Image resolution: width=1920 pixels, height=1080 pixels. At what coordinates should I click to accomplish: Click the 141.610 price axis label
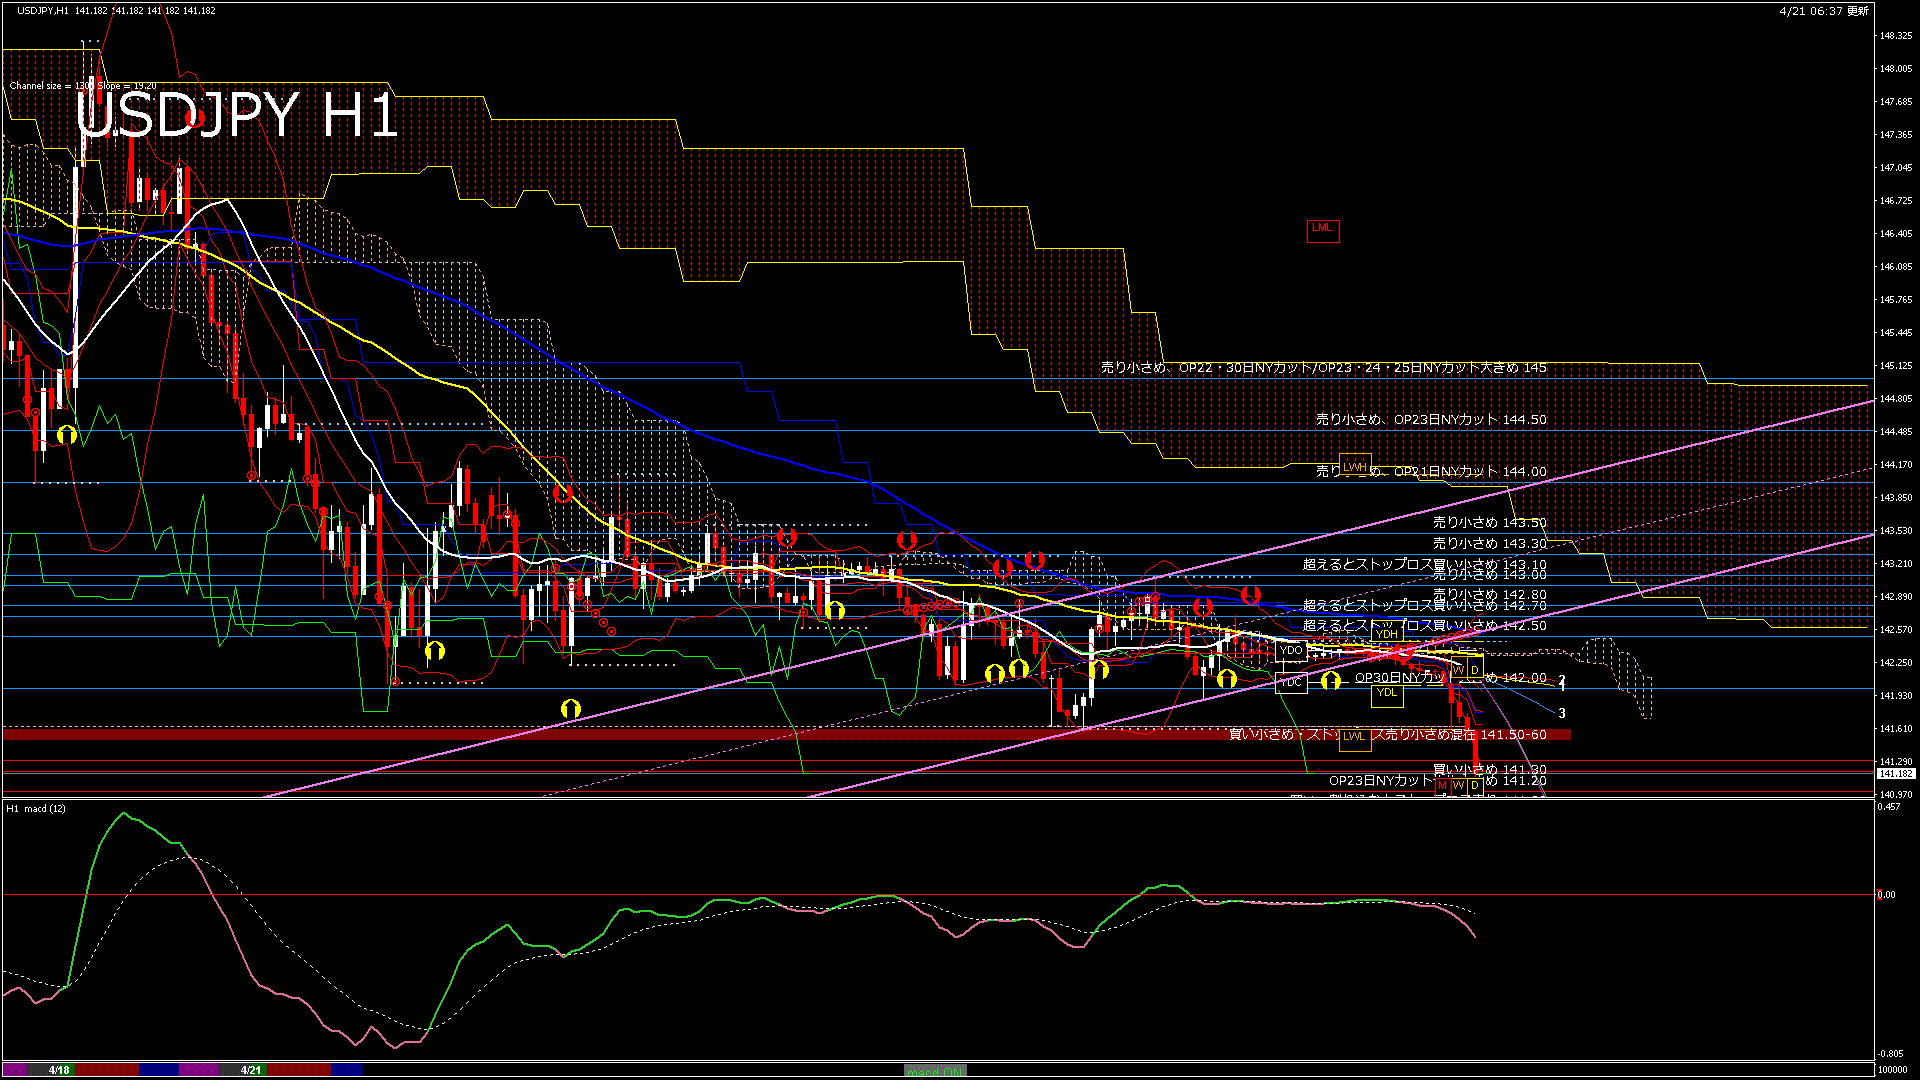coord(1896,729)
